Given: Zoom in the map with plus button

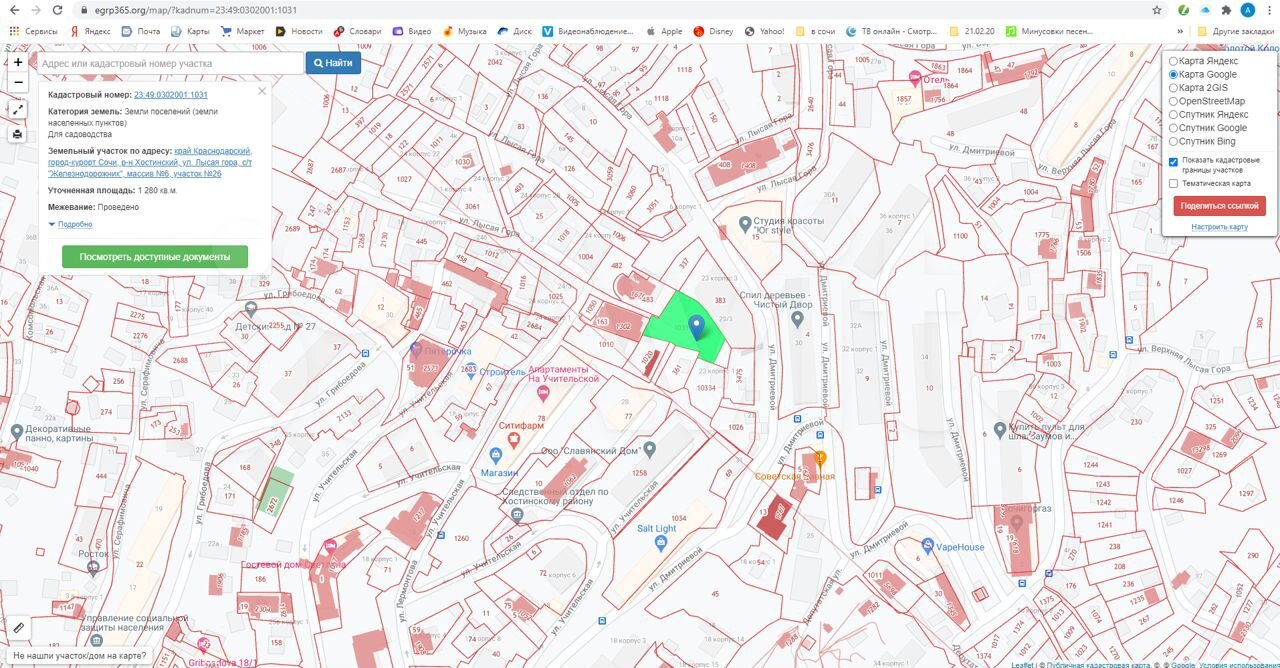Looking at the screenshot, I should click(18, 62).
